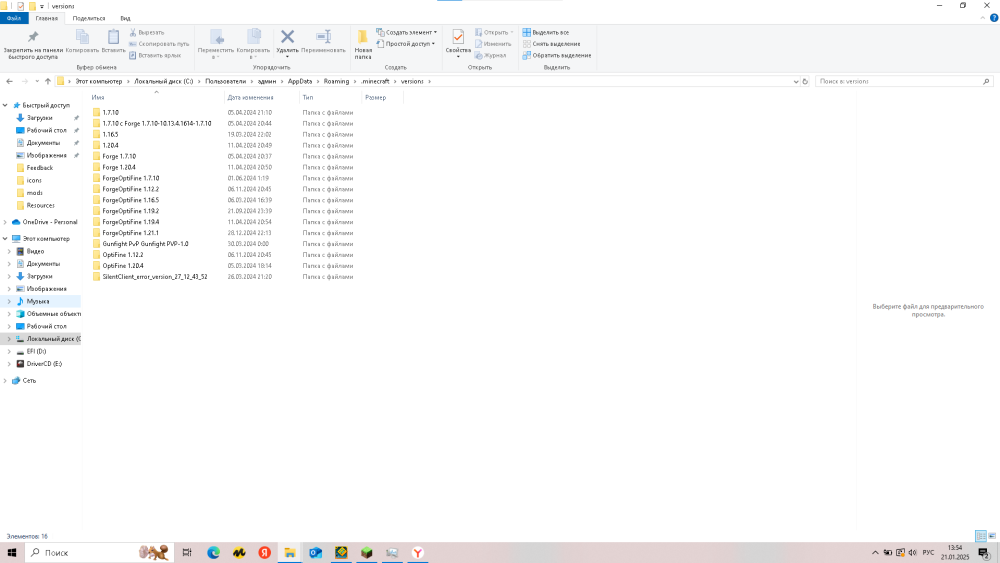Go up one folder level arrow
This screenshot has width=1000, height=563.
point(48,82)
